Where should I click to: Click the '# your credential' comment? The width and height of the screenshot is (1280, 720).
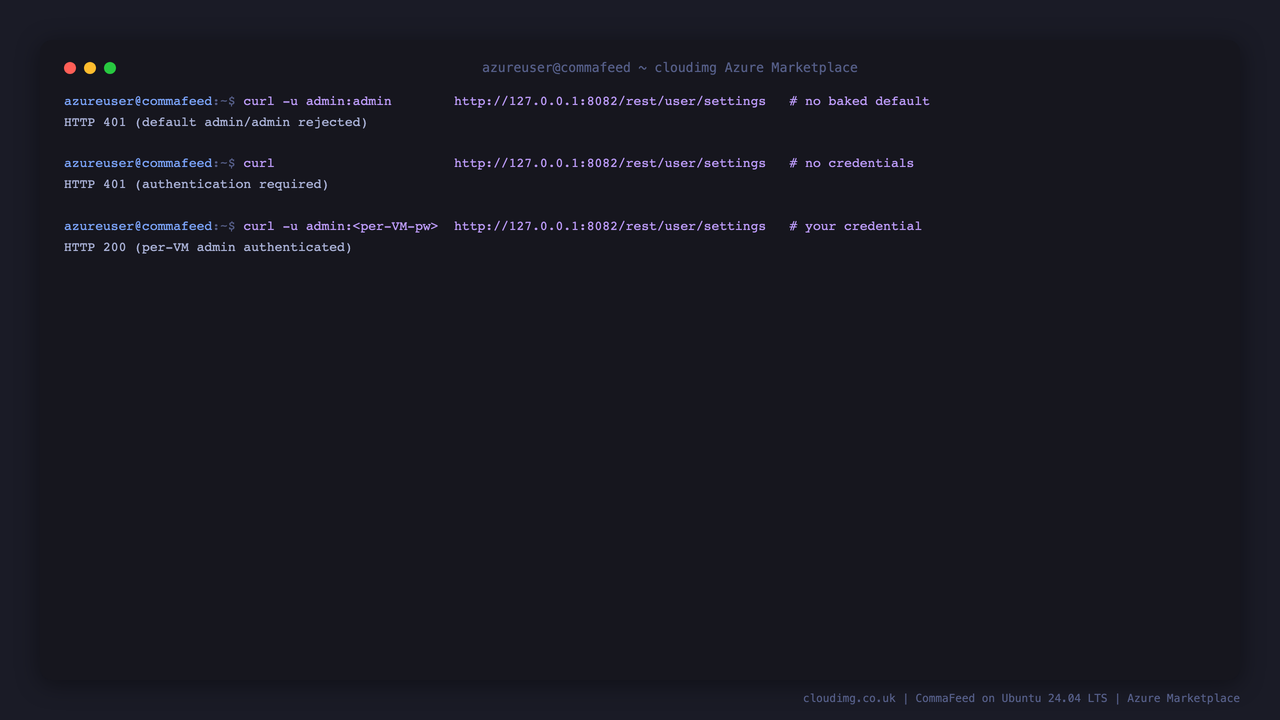pos(855,226)
